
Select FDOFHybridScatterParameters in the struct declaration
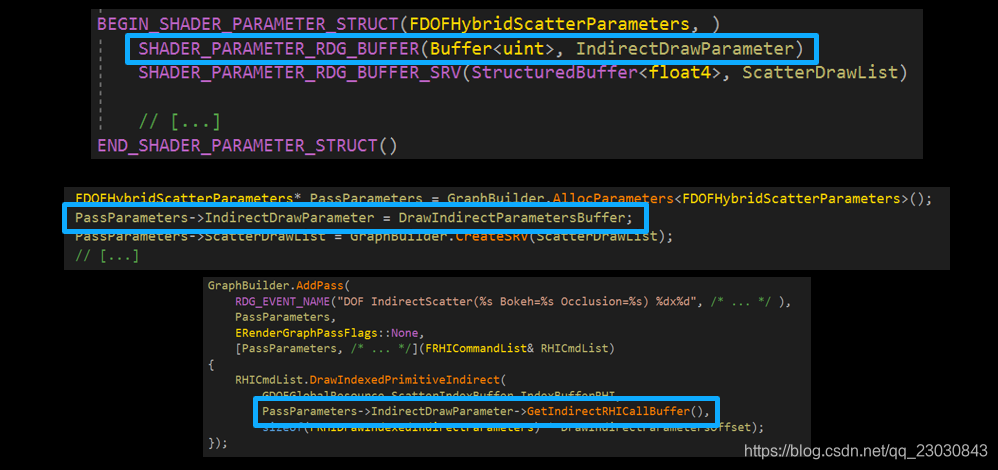point(550,24)
